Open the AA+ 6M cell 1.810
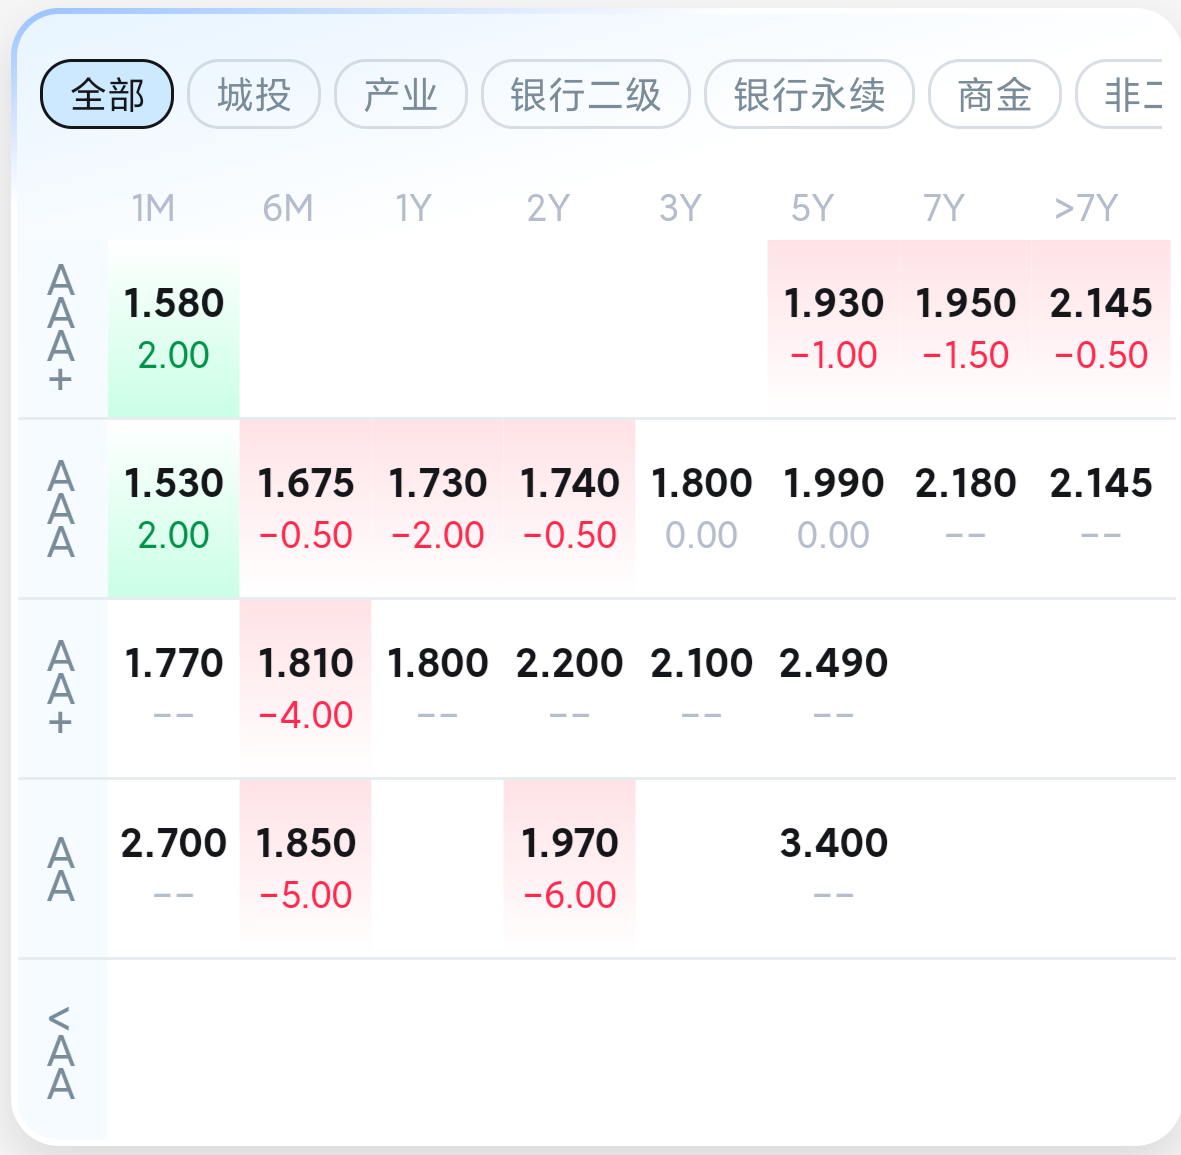The width and height of the screenshot is (1181, 1155). coord(306,688)
